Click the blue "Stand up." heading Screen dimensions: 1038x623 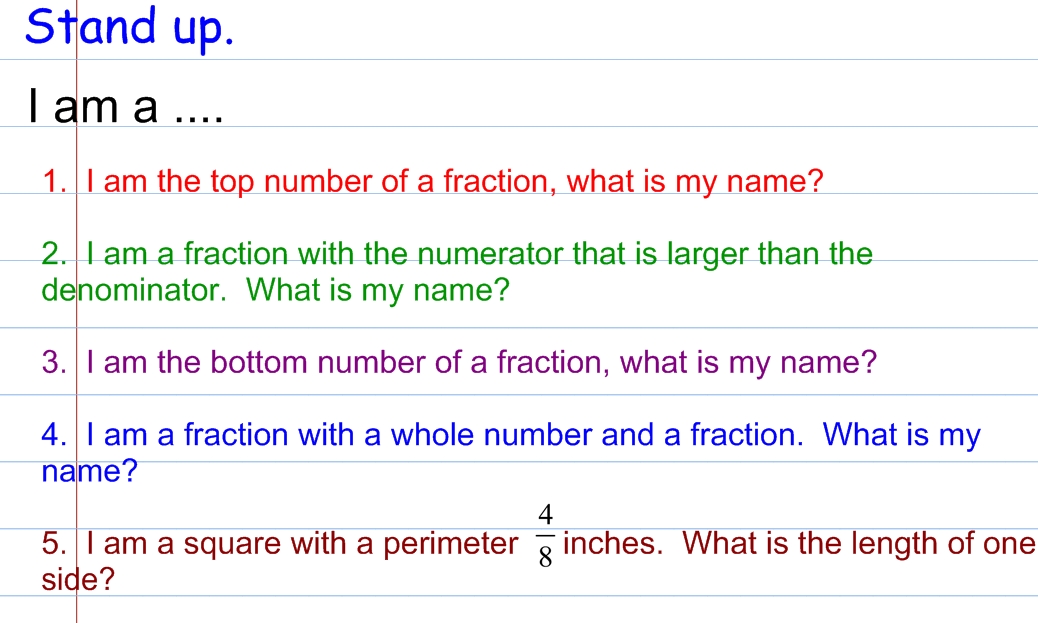pyautogui.click(x=130, y=28)
